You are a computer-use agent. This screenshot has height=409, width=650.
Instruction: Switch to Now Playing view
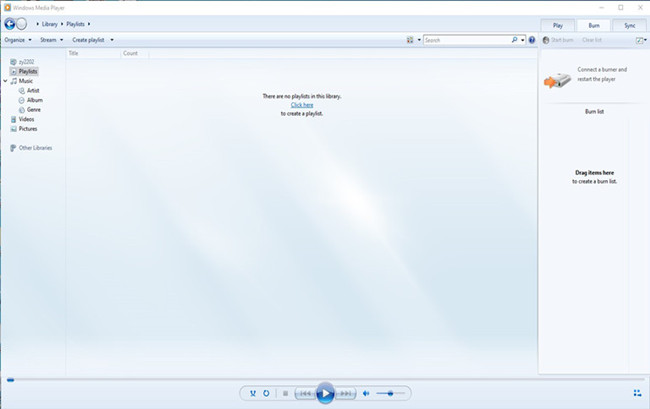coord(638,393)
